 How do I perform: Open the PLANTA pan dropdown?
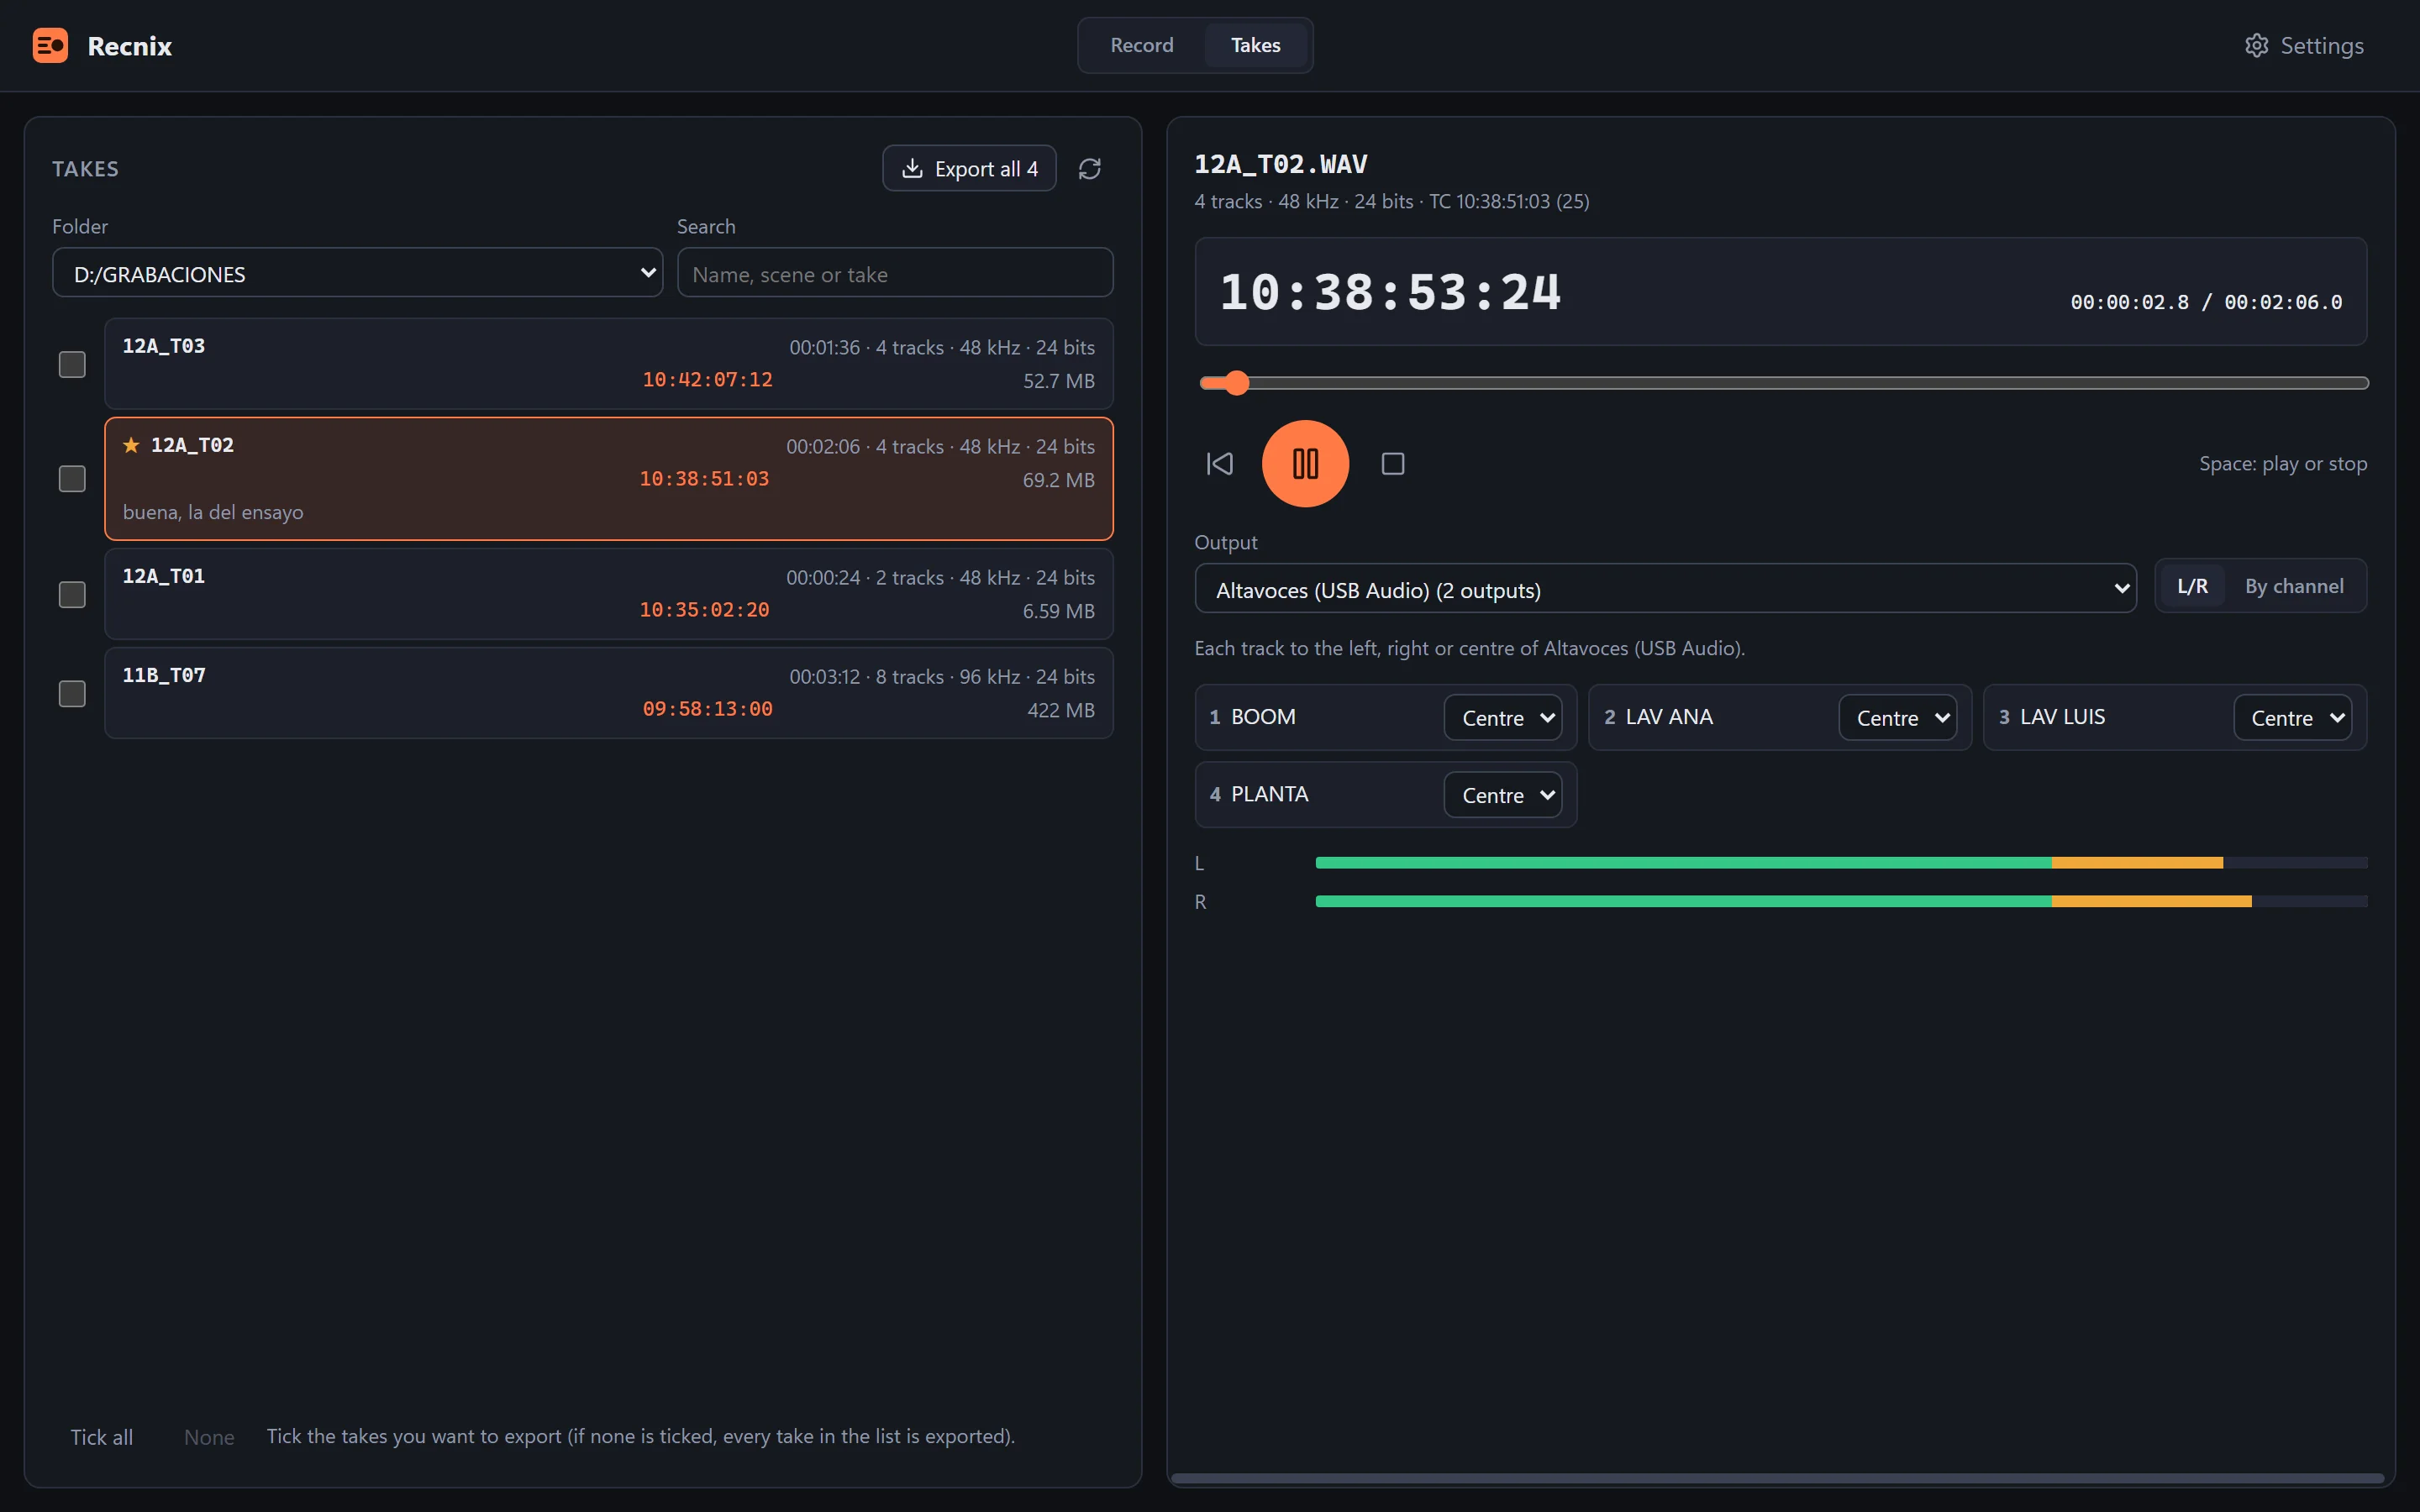[x=1503, y=795]
